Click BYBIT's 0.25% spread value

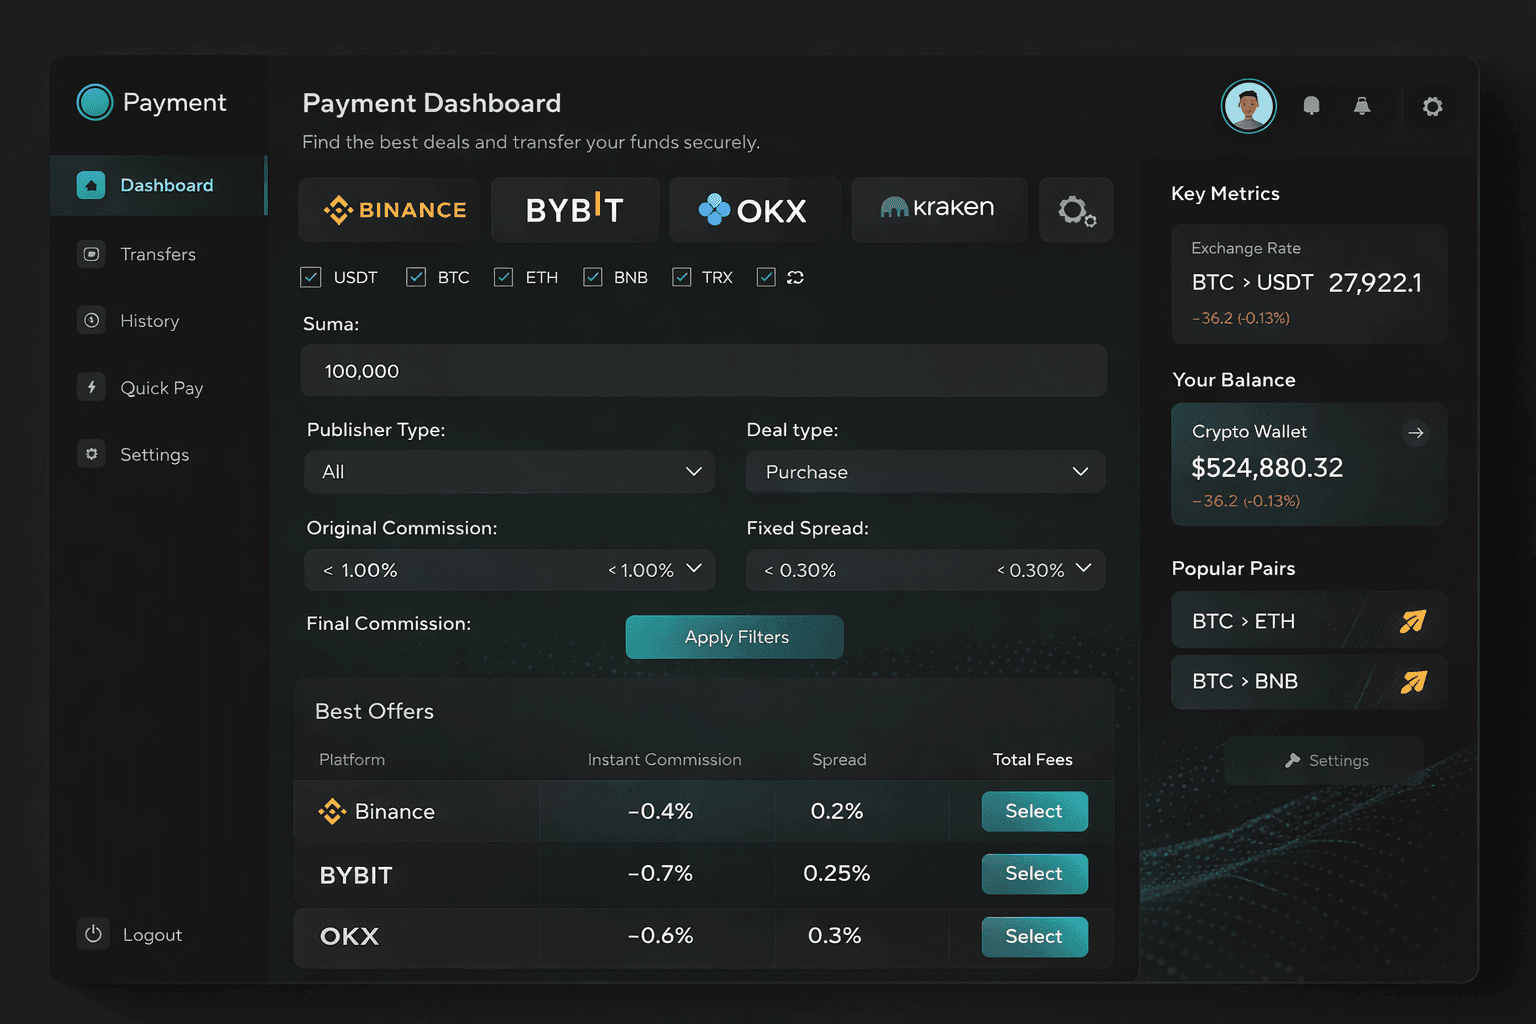tap(836, 873)
